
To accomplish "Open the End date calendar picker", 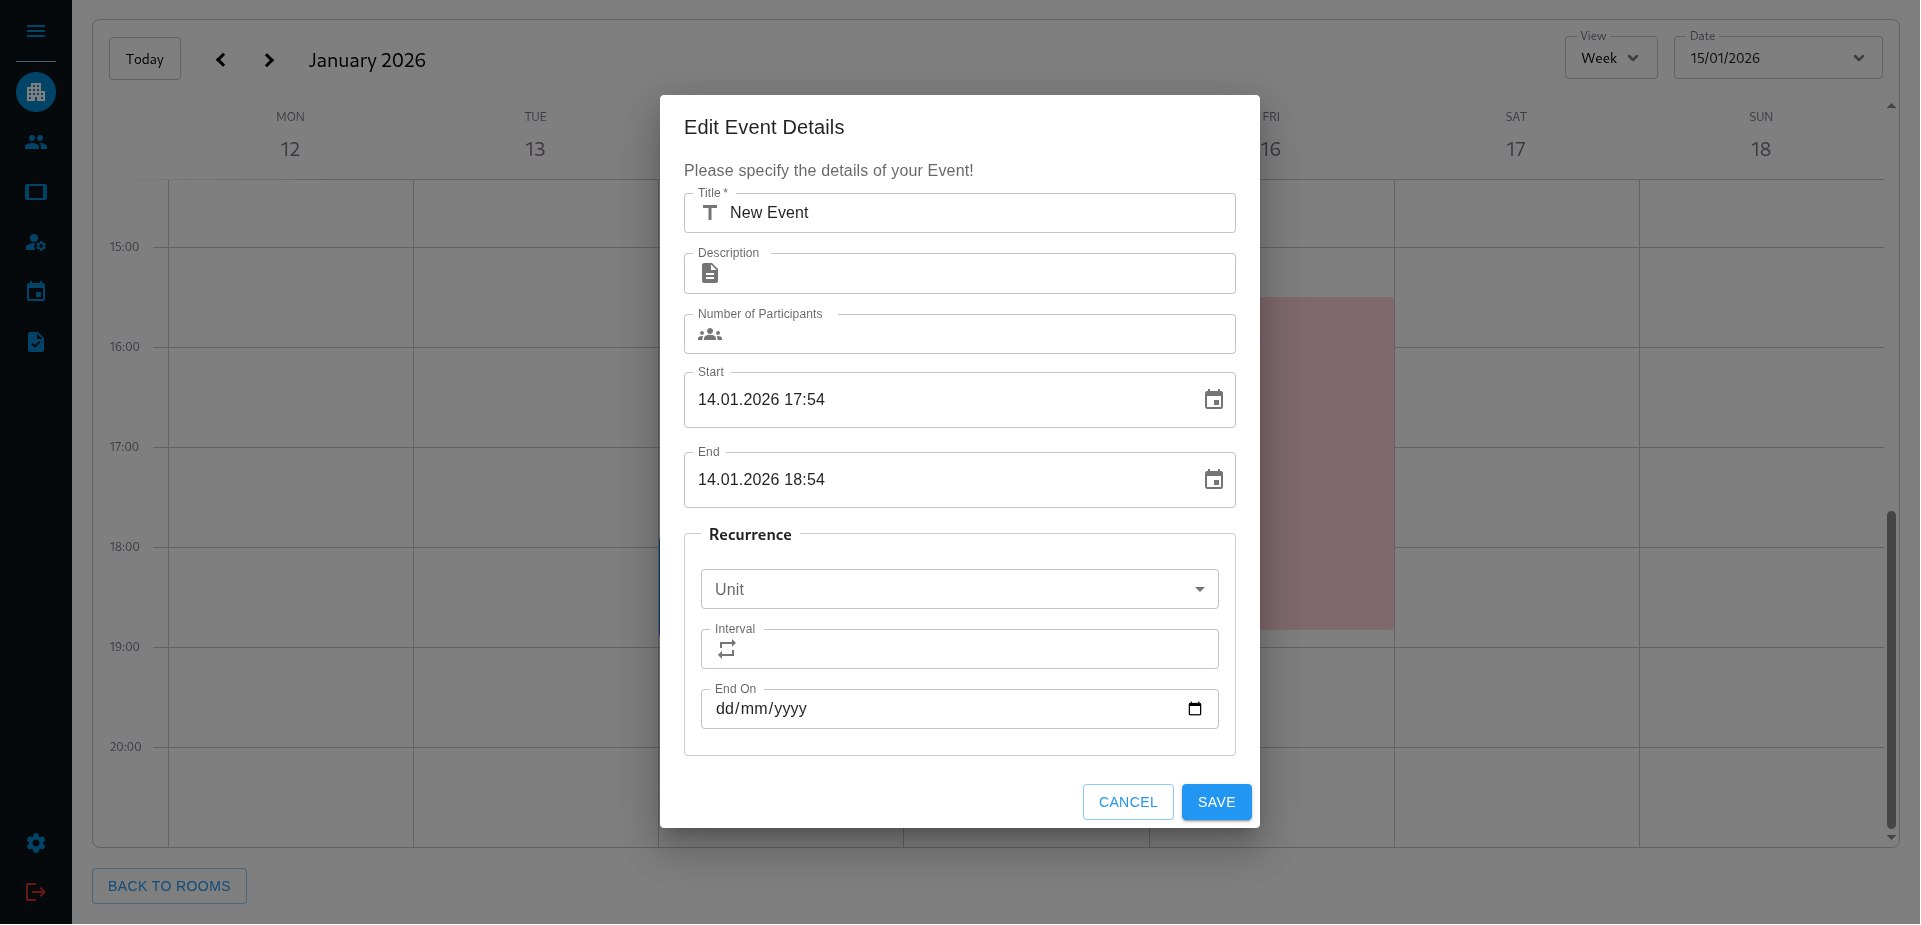I will pyautogui.click(x=1213, y=479).
